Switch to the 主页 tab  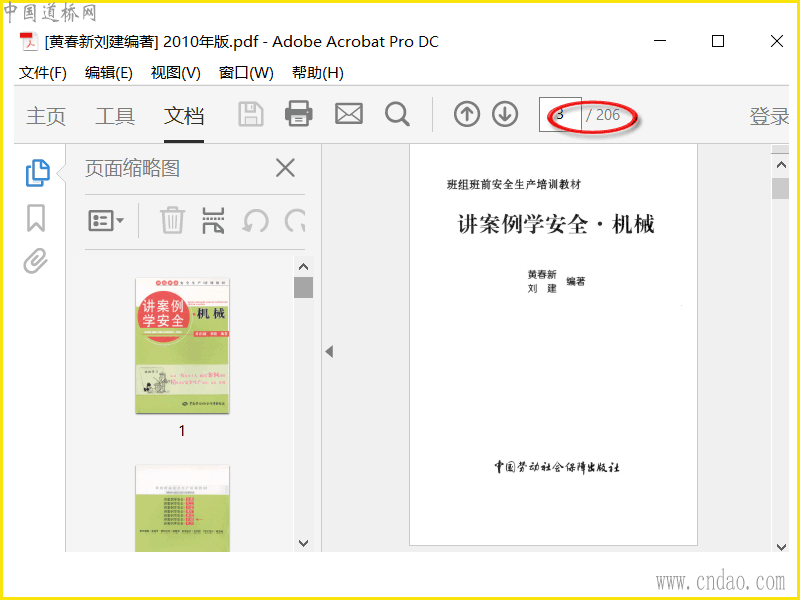(46, 116)
